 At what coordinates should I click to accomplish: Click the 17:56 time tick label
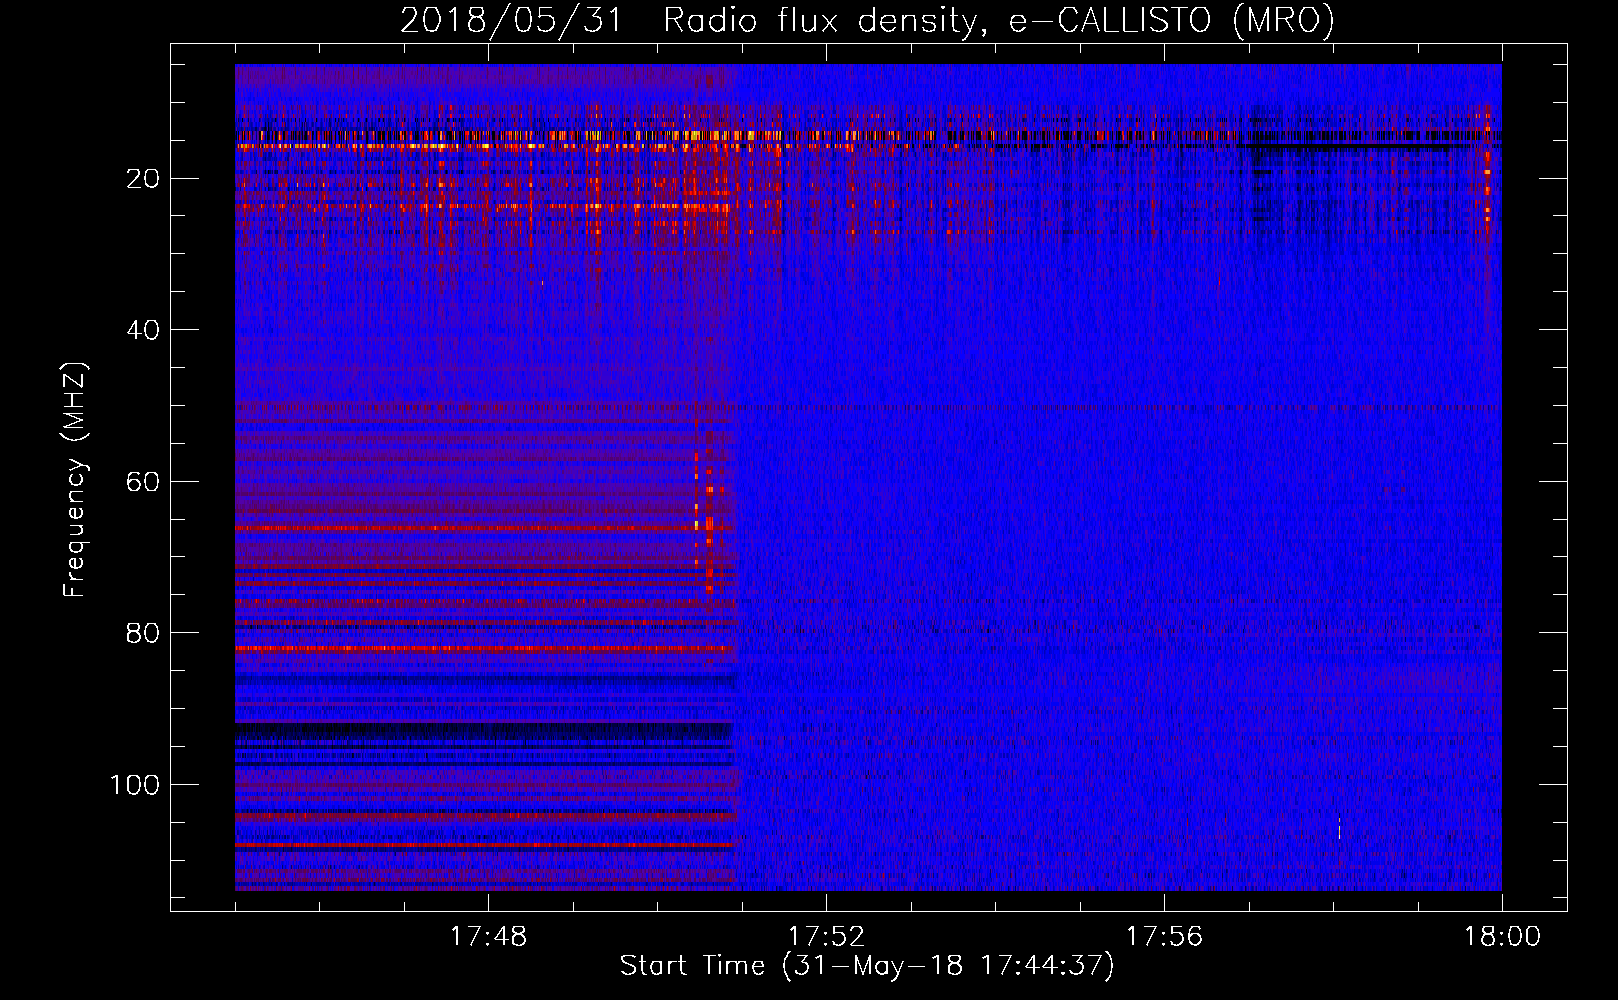coord(1164,937)
